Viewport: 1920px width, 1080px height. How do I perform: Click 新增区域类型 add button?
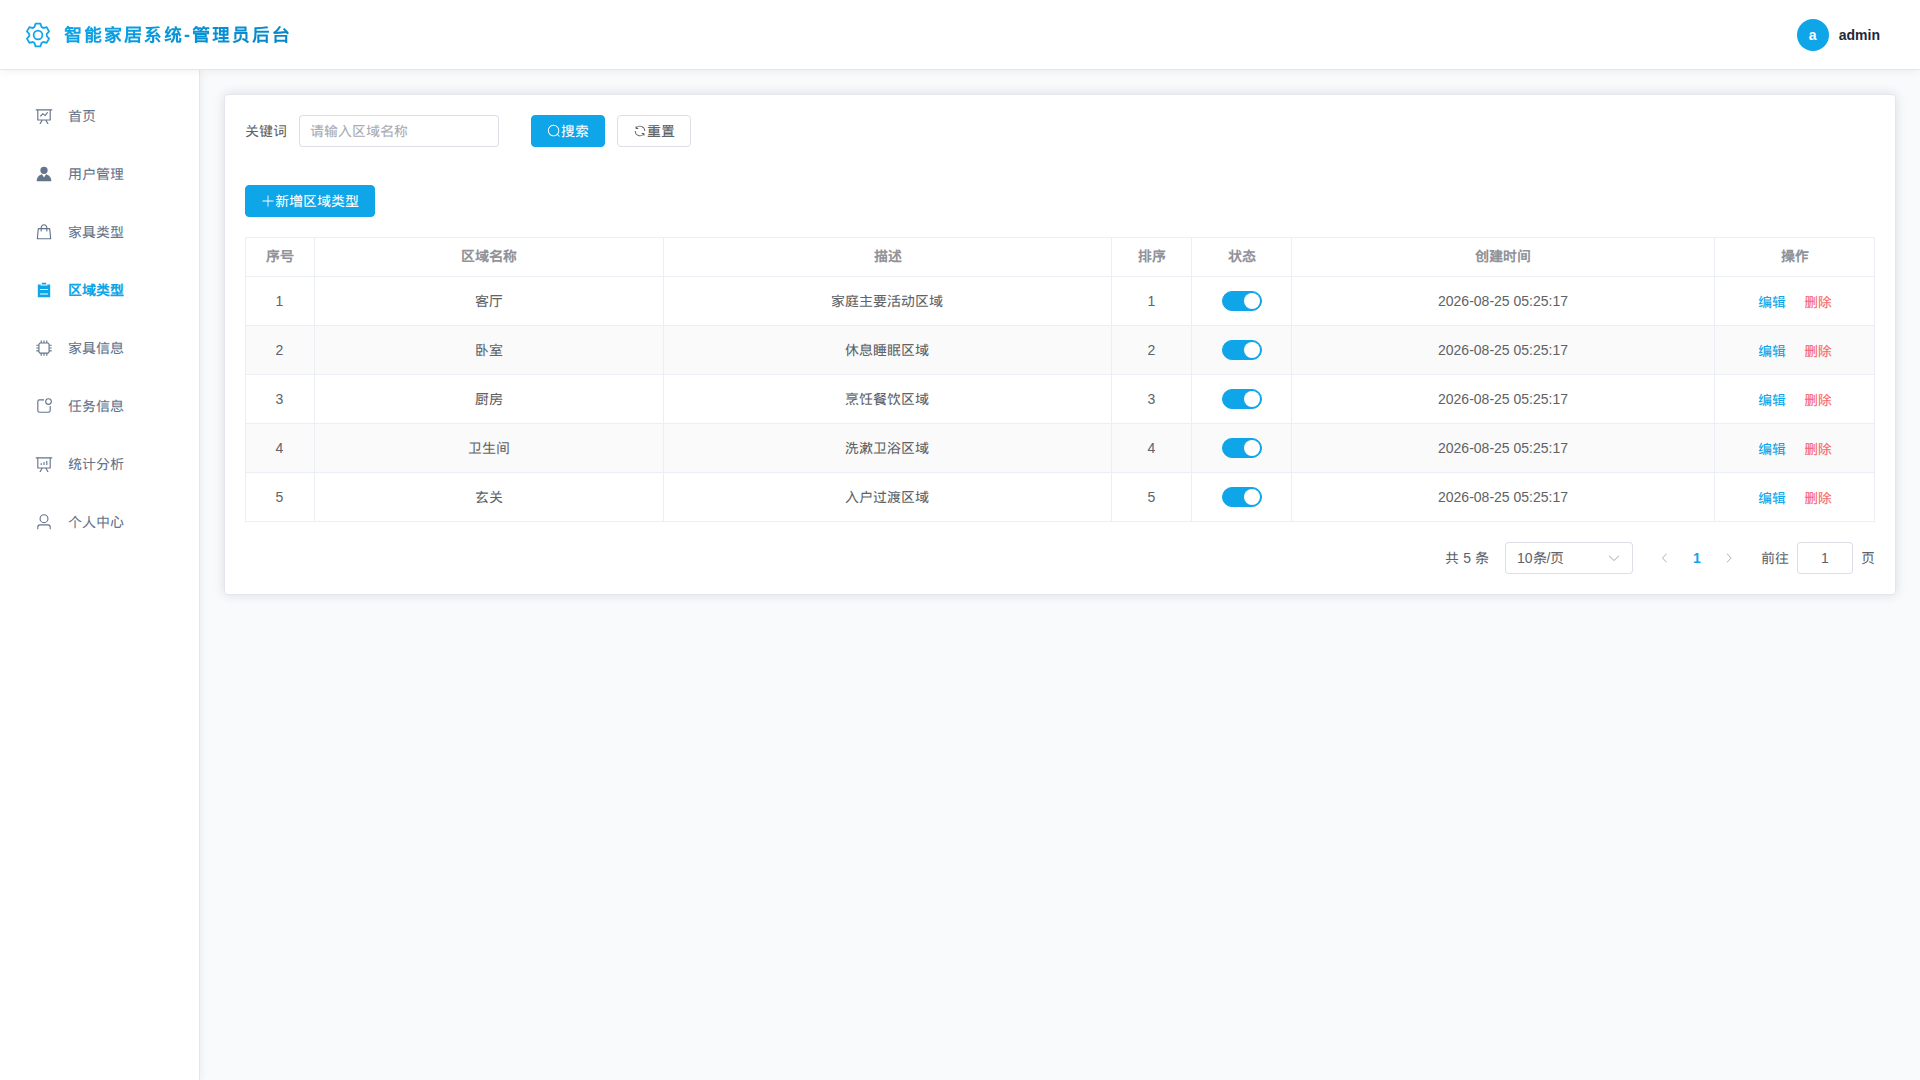coord(310,201)
